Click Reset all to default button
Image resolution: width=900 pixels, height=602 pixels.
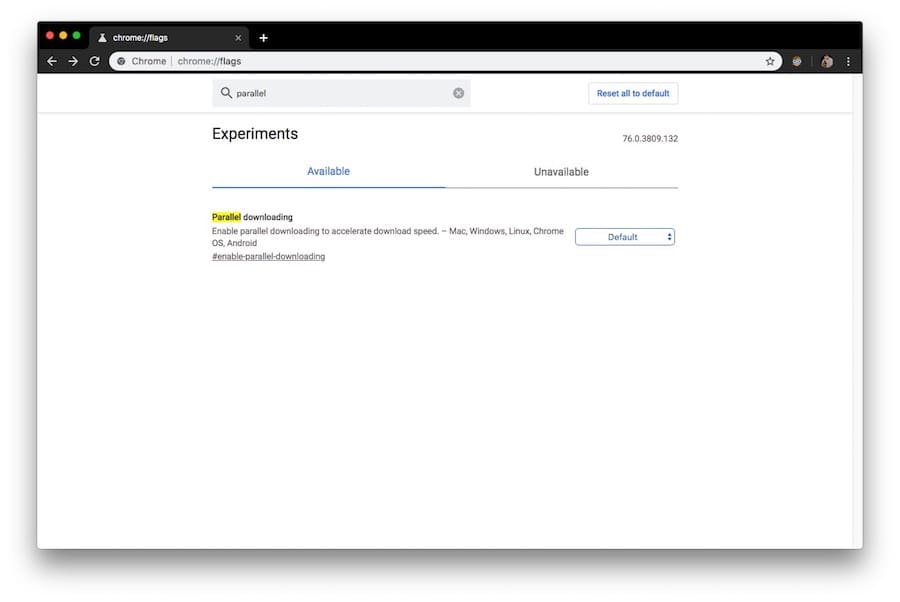[x=633, y=93]
